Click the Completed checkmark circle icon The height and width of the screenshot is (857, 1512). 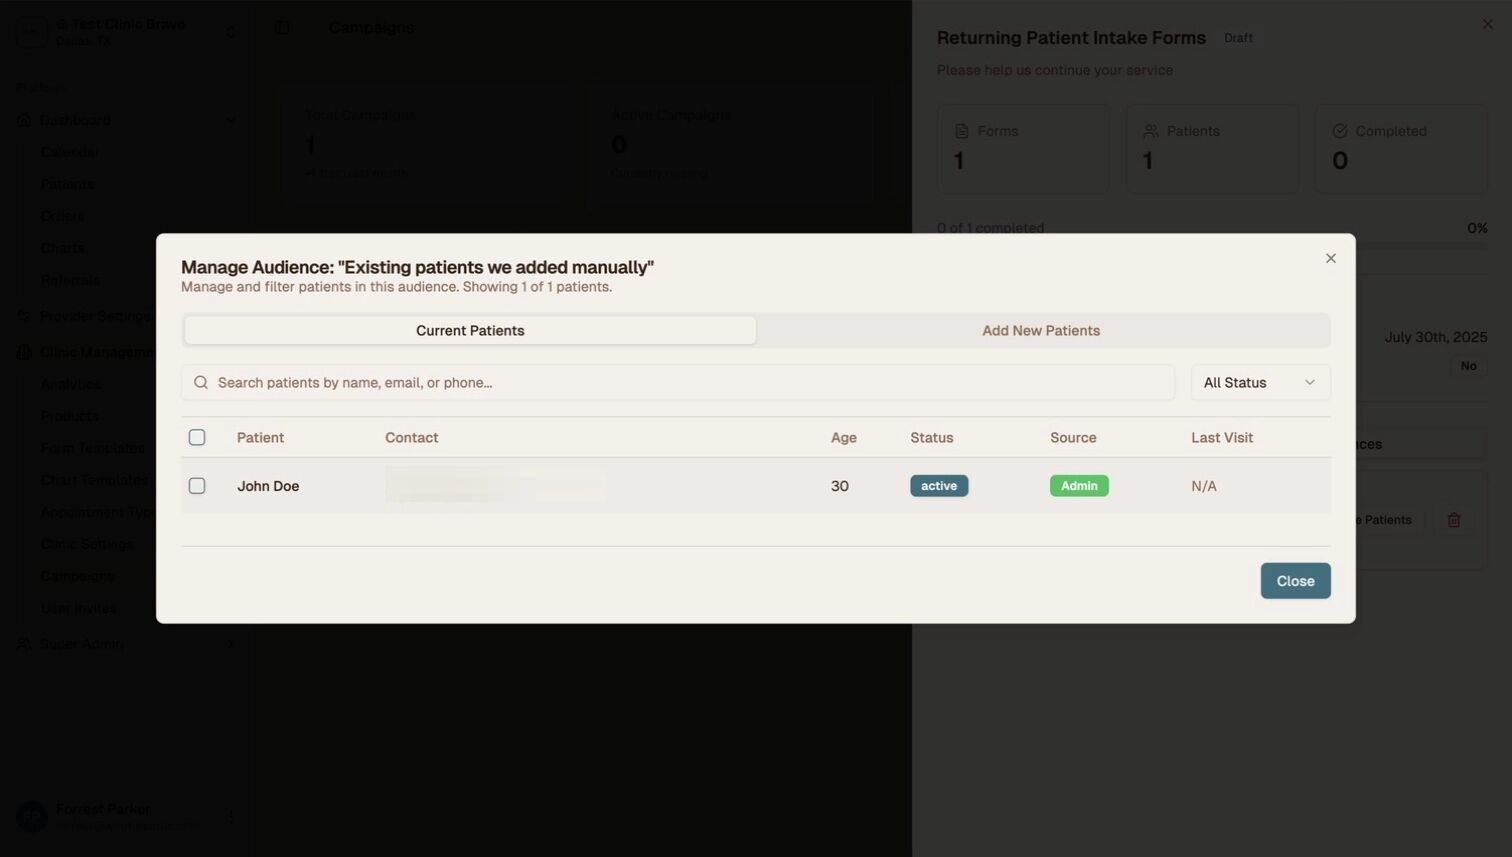point(1340,131)
